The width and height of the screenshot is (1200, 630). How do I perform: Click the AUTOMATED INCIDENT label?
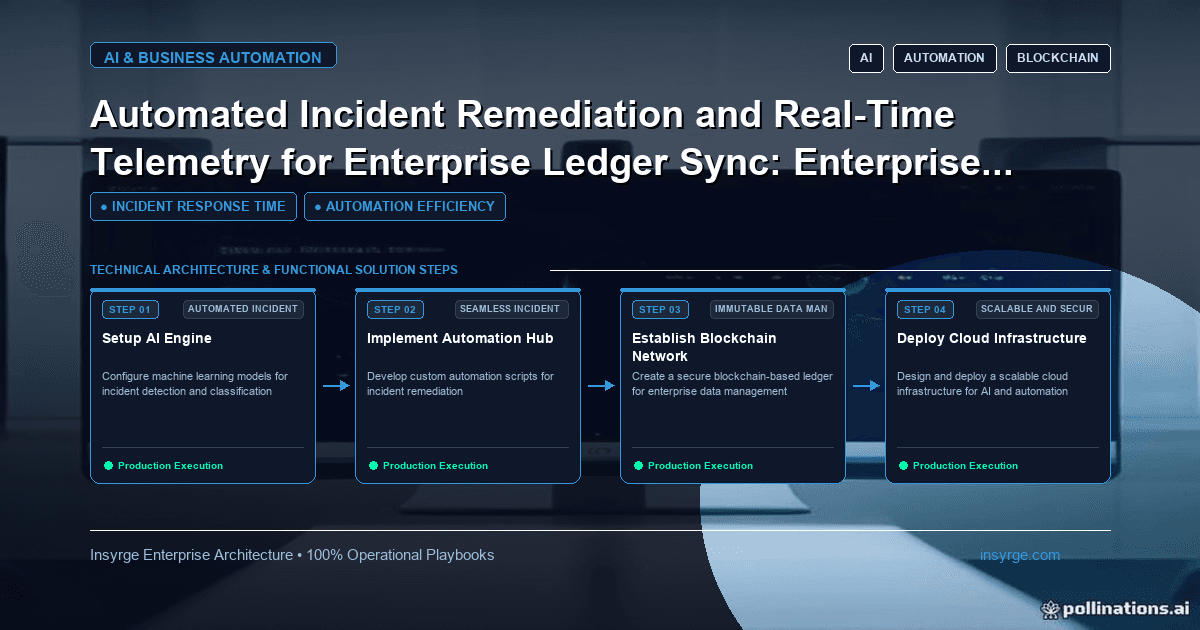click(243, 309)
